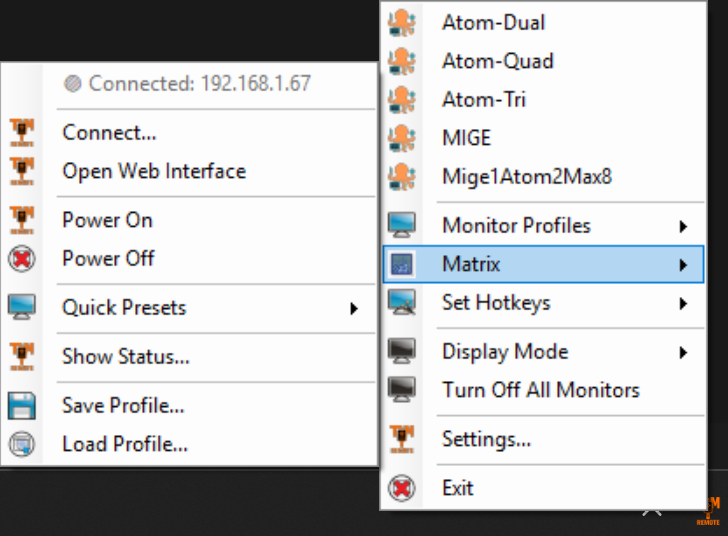
Task: Click the red X icon beside Exit
Action: (402, 488)
